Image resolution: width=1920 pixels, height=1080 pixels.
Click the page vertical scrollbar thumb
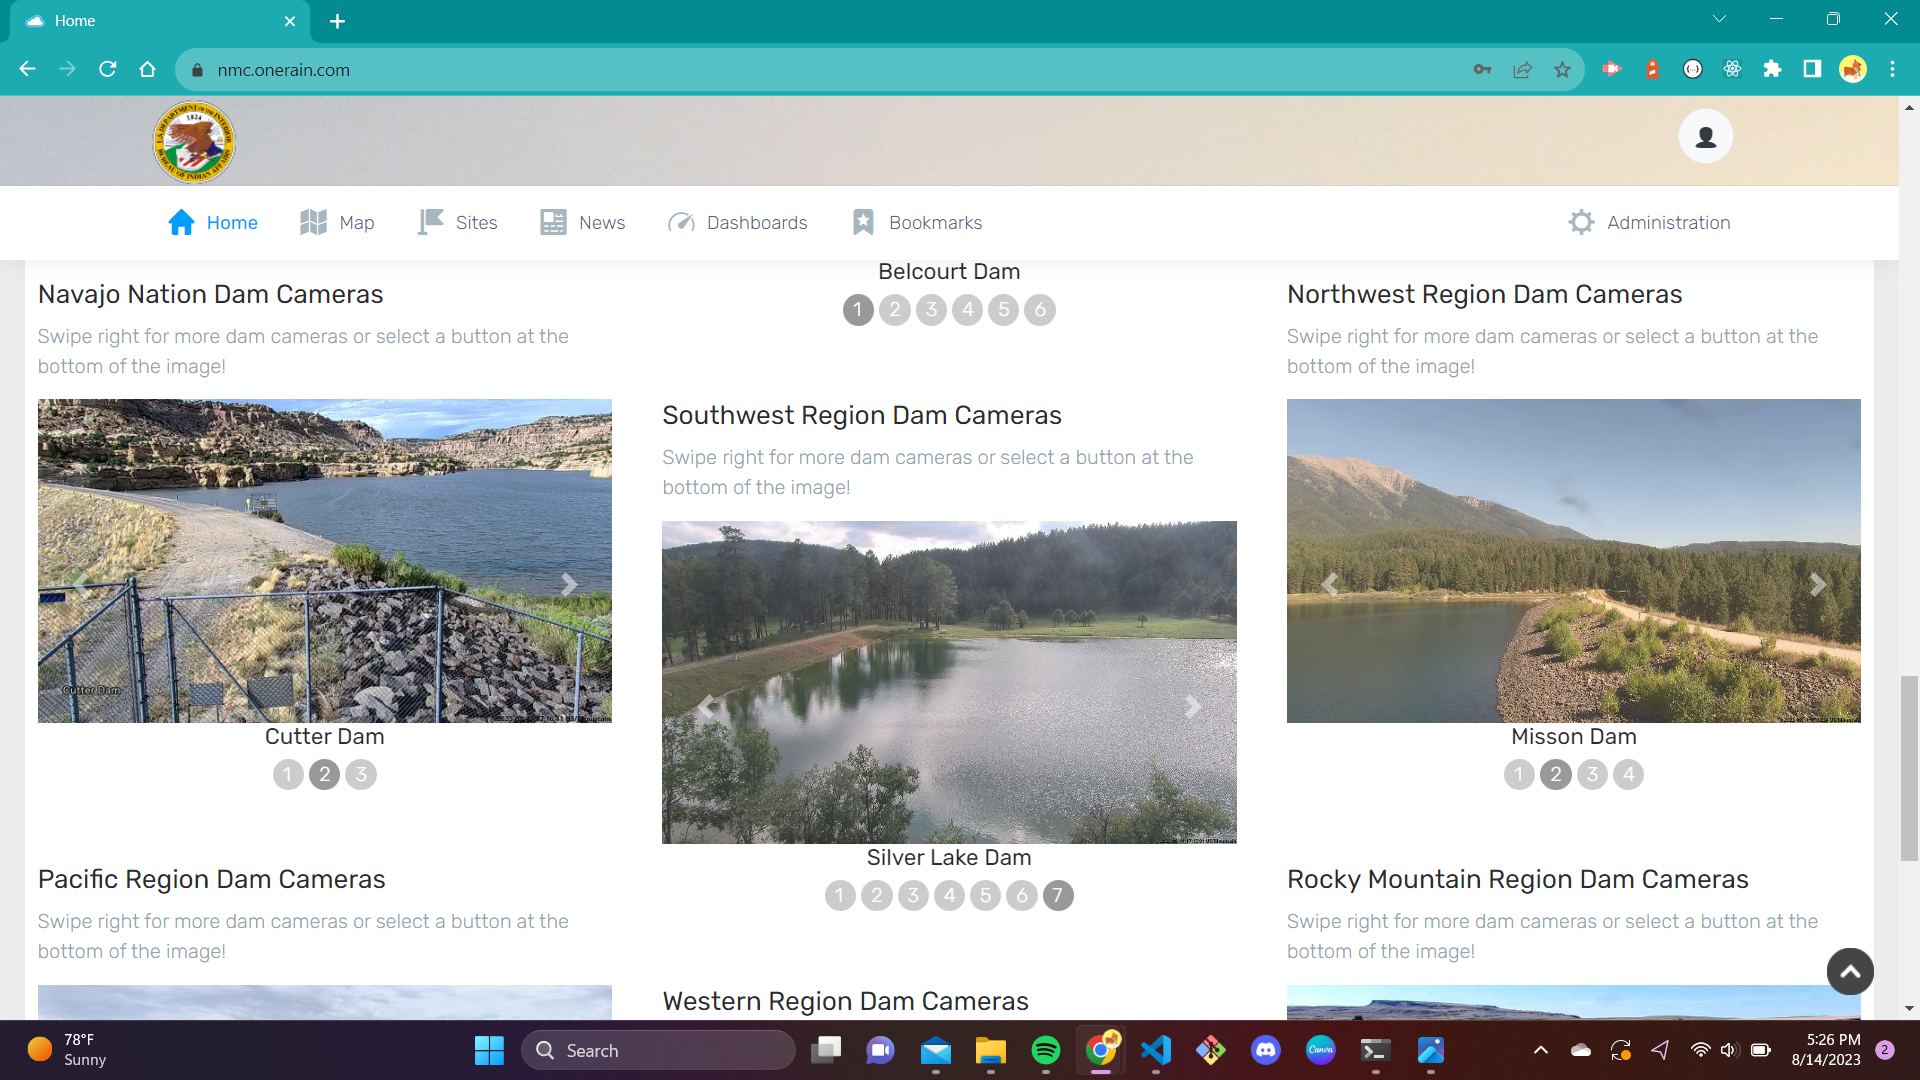[1909, 767]
